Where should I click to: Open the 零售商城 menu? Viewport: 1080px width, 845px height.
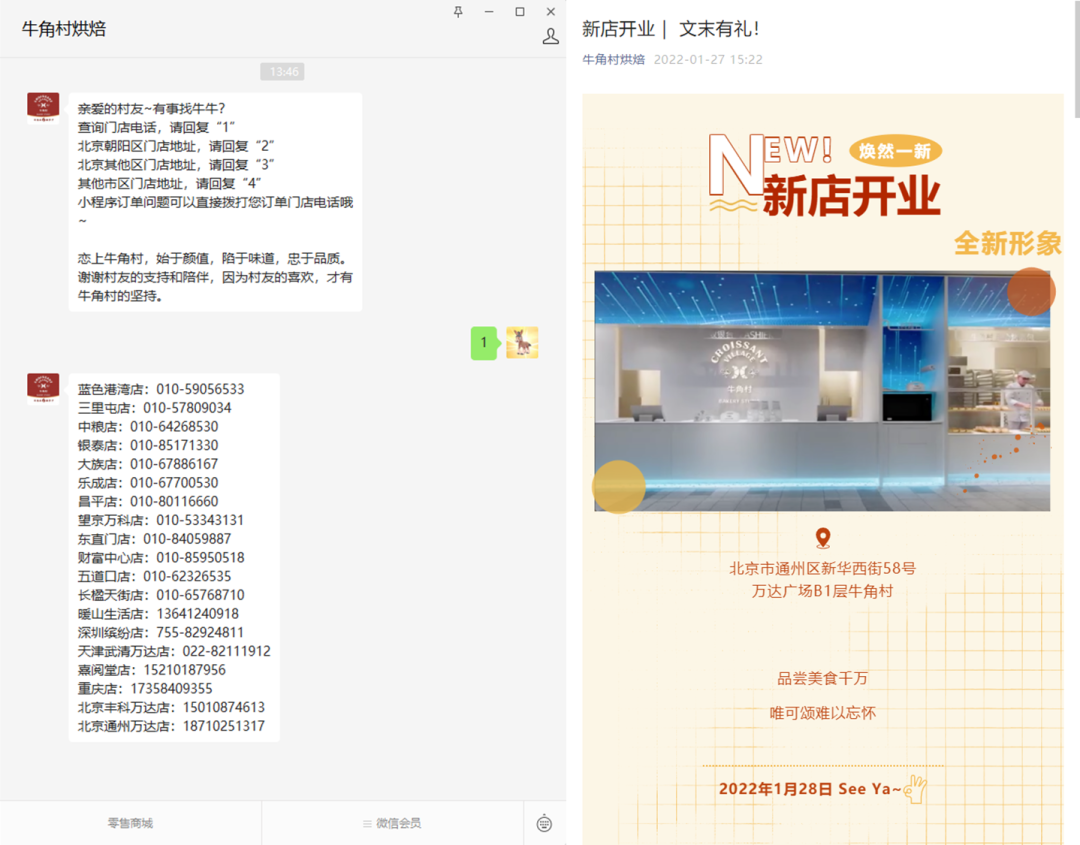(130, 823)
